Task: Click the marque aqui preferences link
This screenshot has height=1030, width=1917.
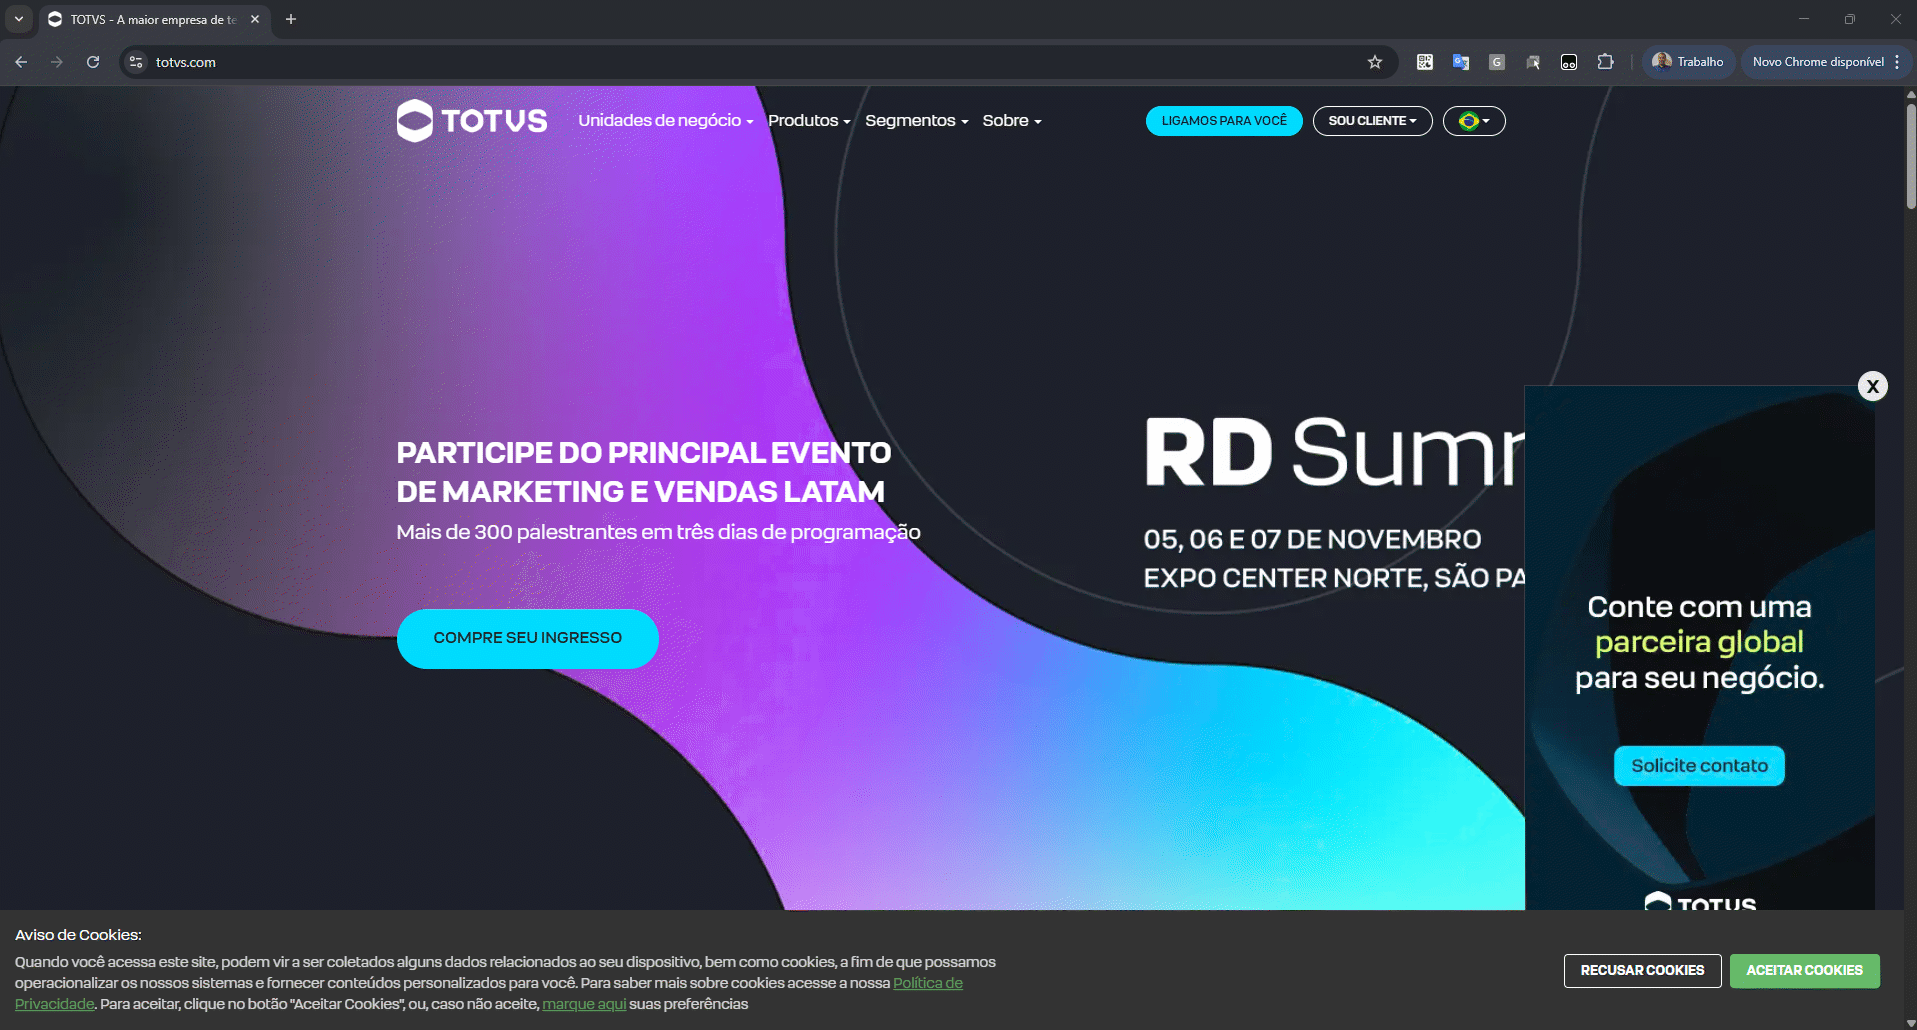Action: [x=584, y=1004]
